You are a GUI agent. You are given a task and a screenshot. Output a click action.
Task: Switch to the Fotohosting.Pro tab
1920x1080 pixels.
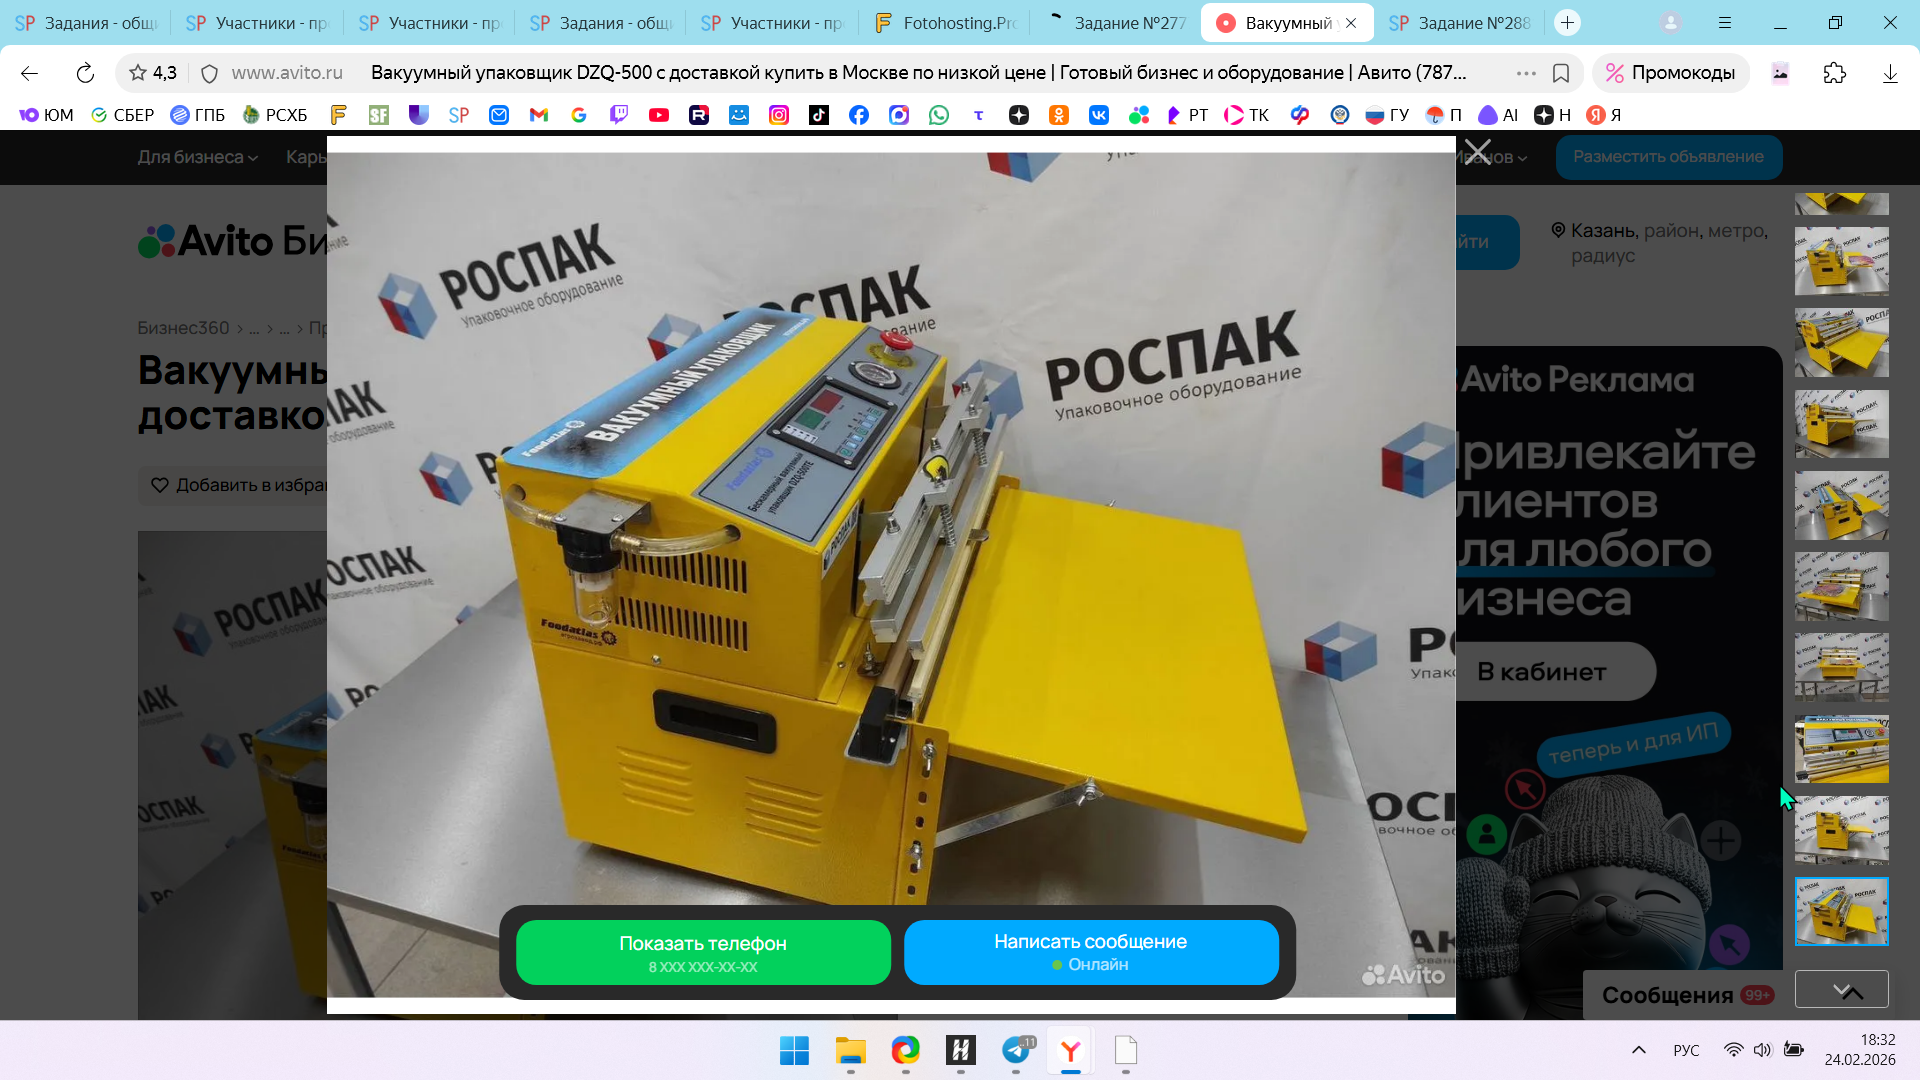[x=945, y=23]
